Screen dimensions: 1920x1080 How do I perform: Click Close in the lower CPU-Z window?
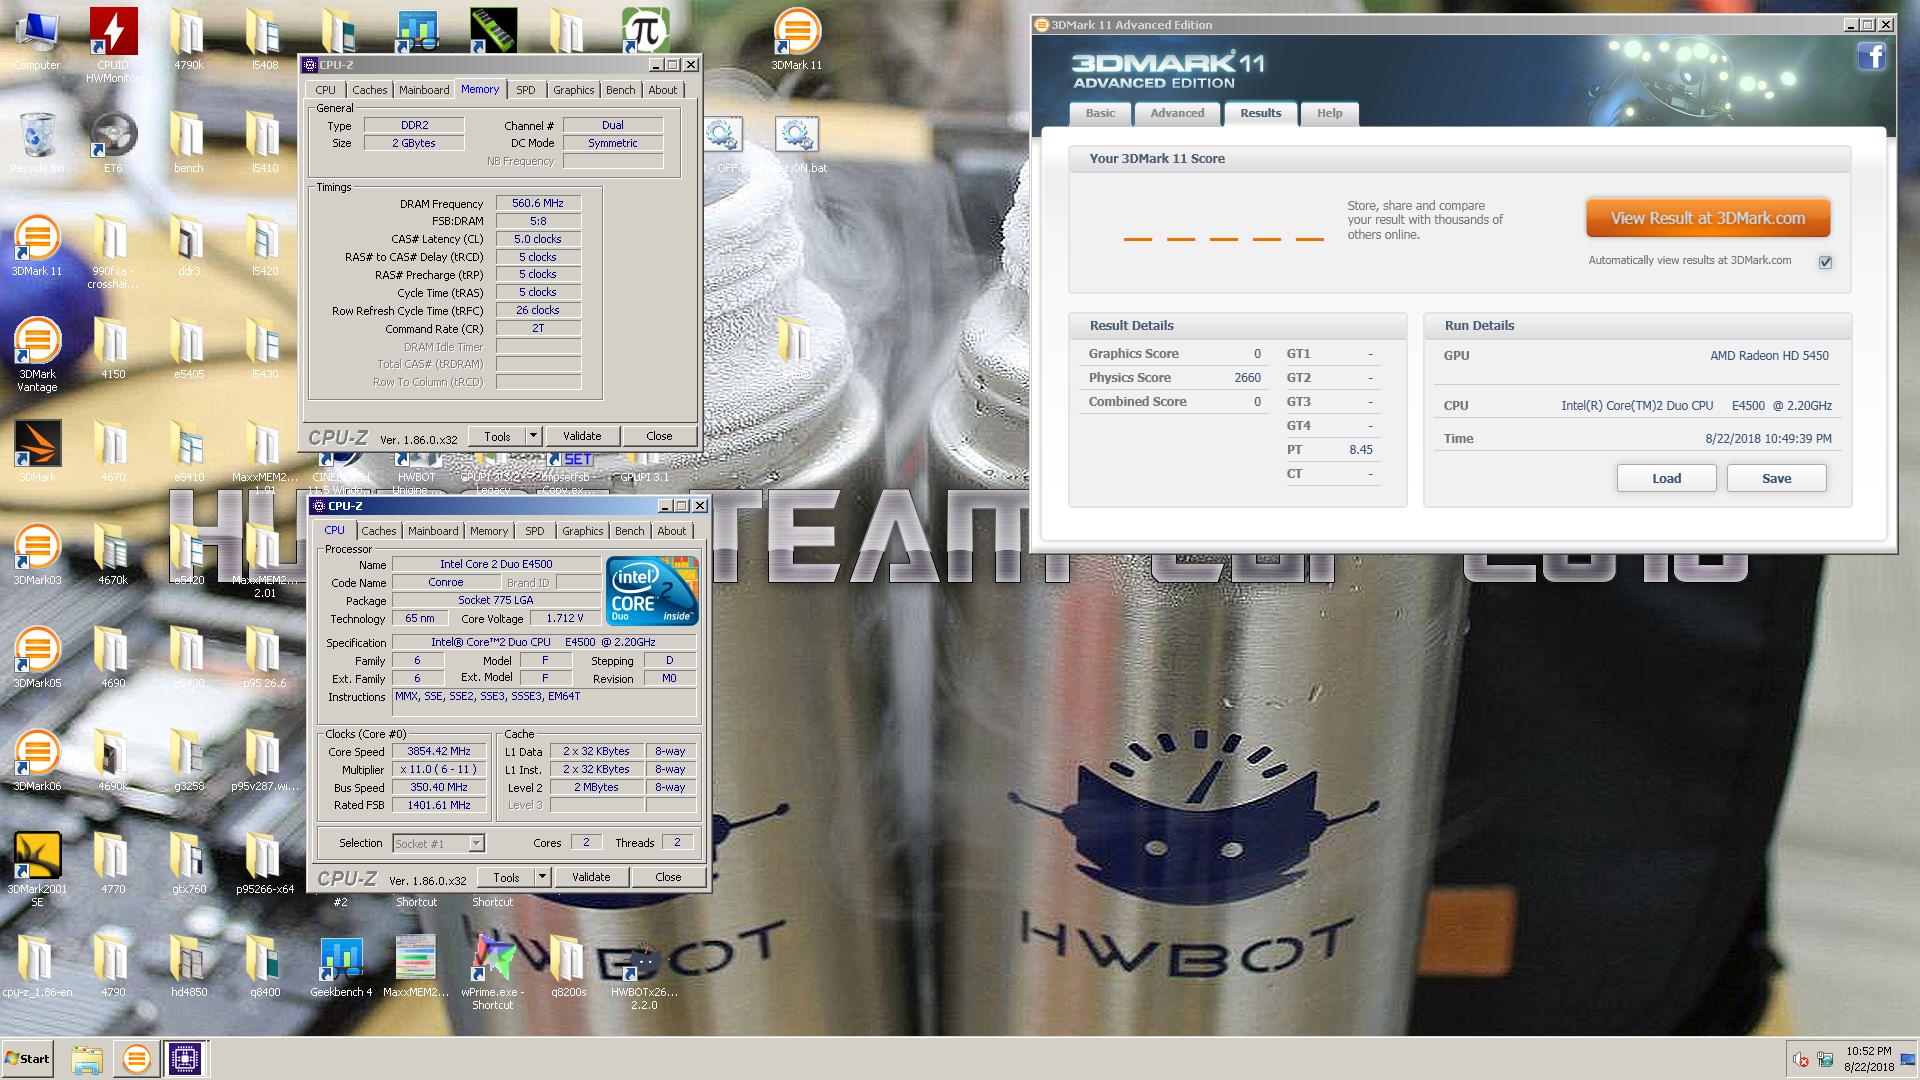(668, 877)
